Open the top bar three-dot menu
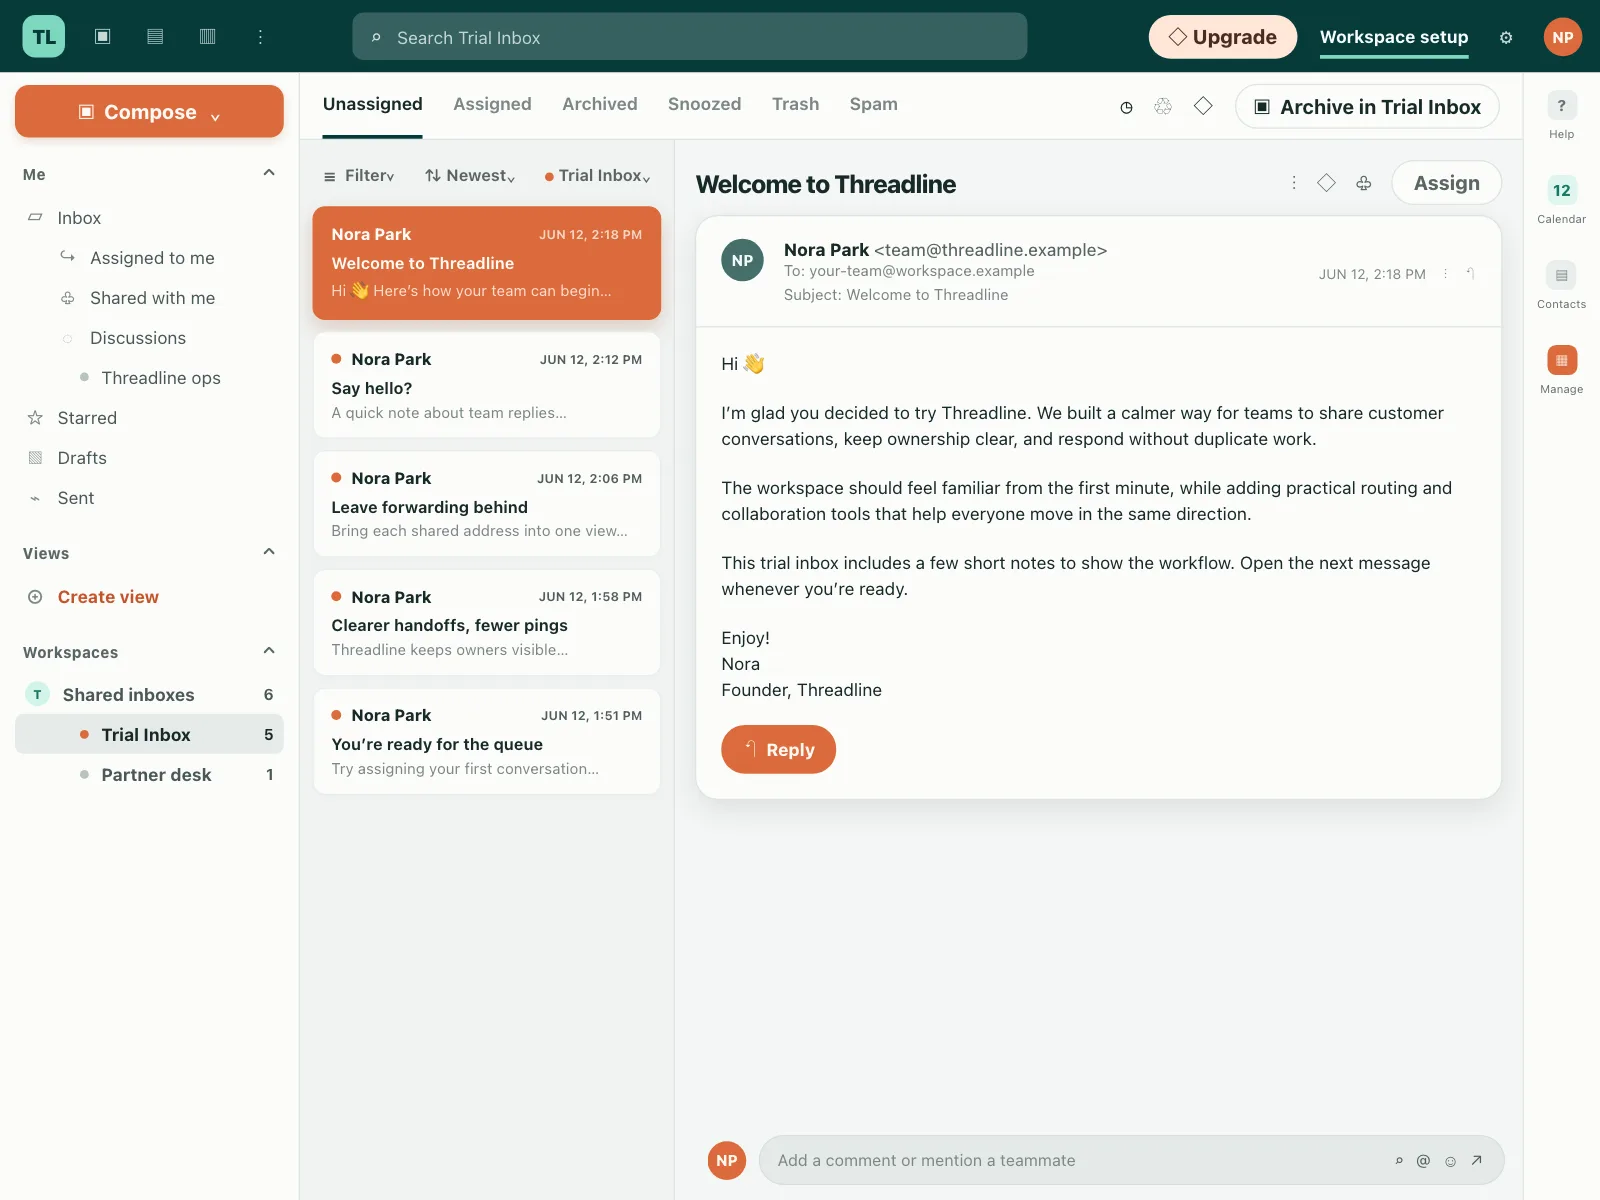This screenshot has width=1600, height=1200. tap(260, 37)
